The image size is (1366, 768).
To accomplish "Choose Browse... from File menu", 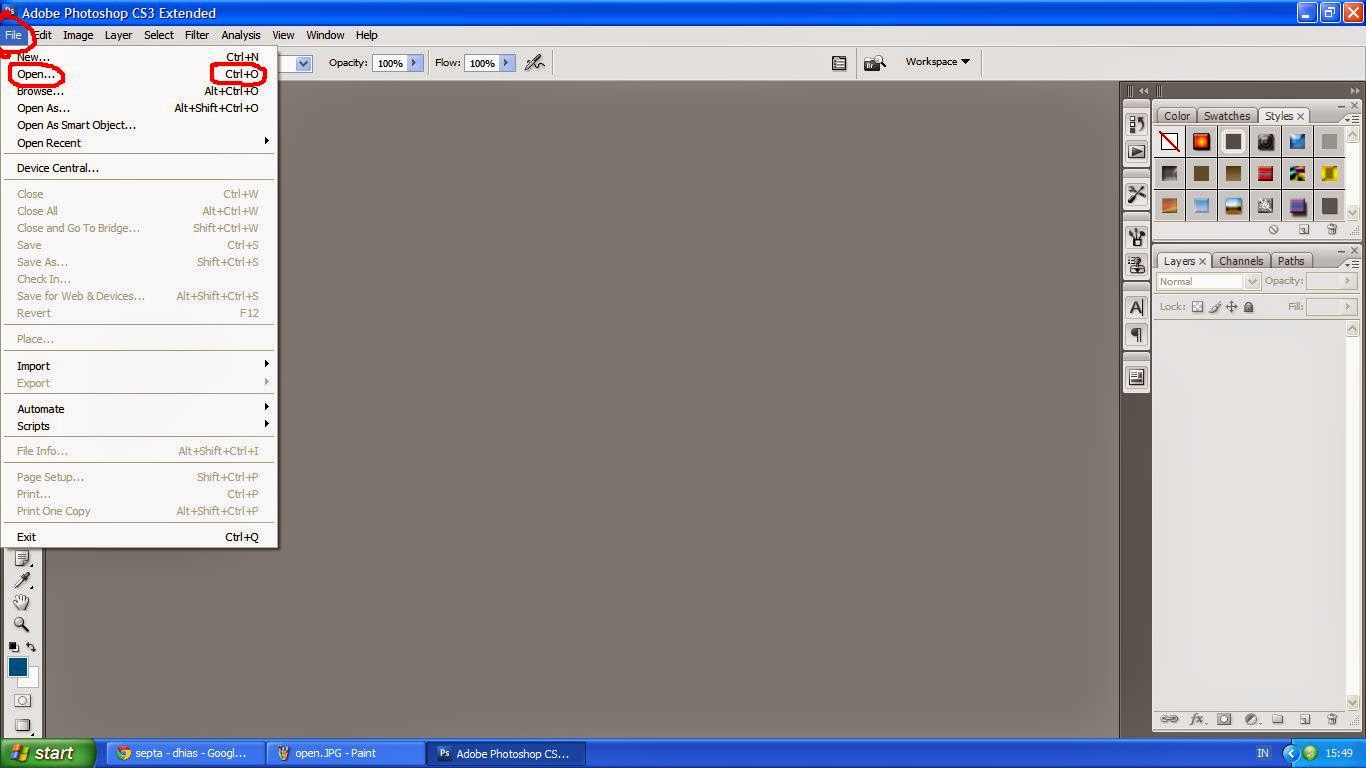I will [x=139, y=91].
